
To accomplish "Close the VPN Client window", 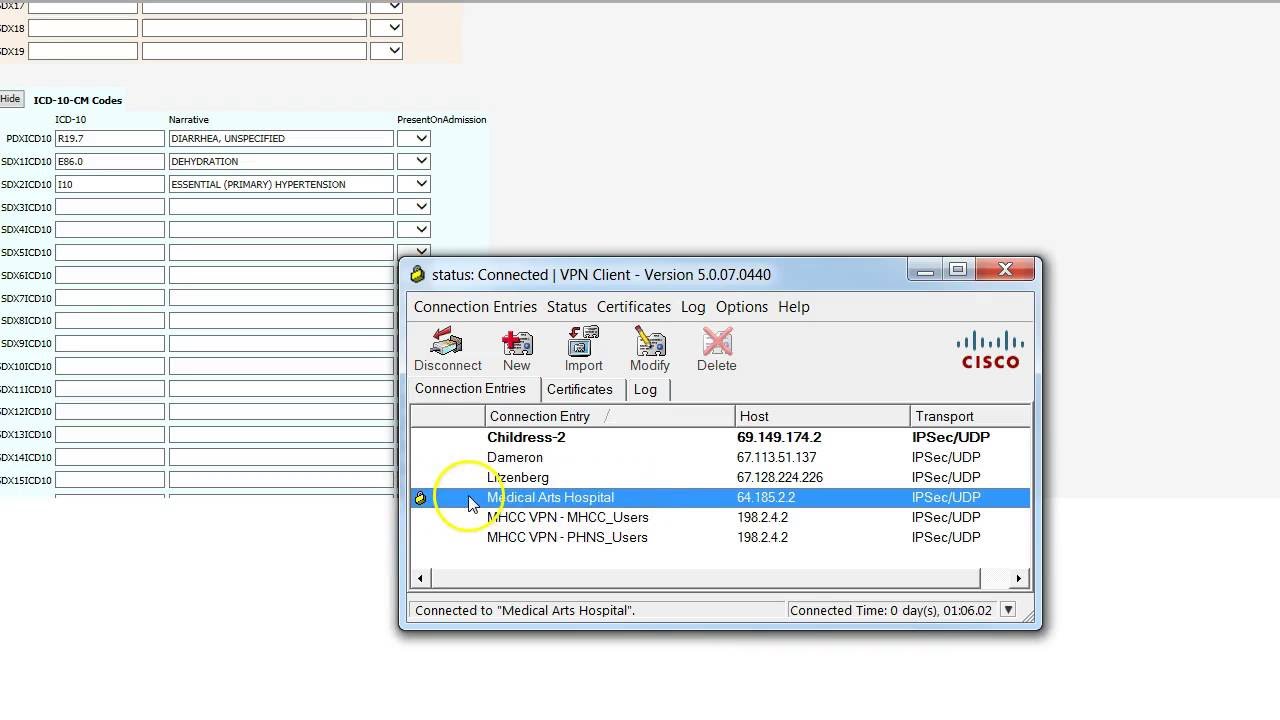I will 1005,270.
